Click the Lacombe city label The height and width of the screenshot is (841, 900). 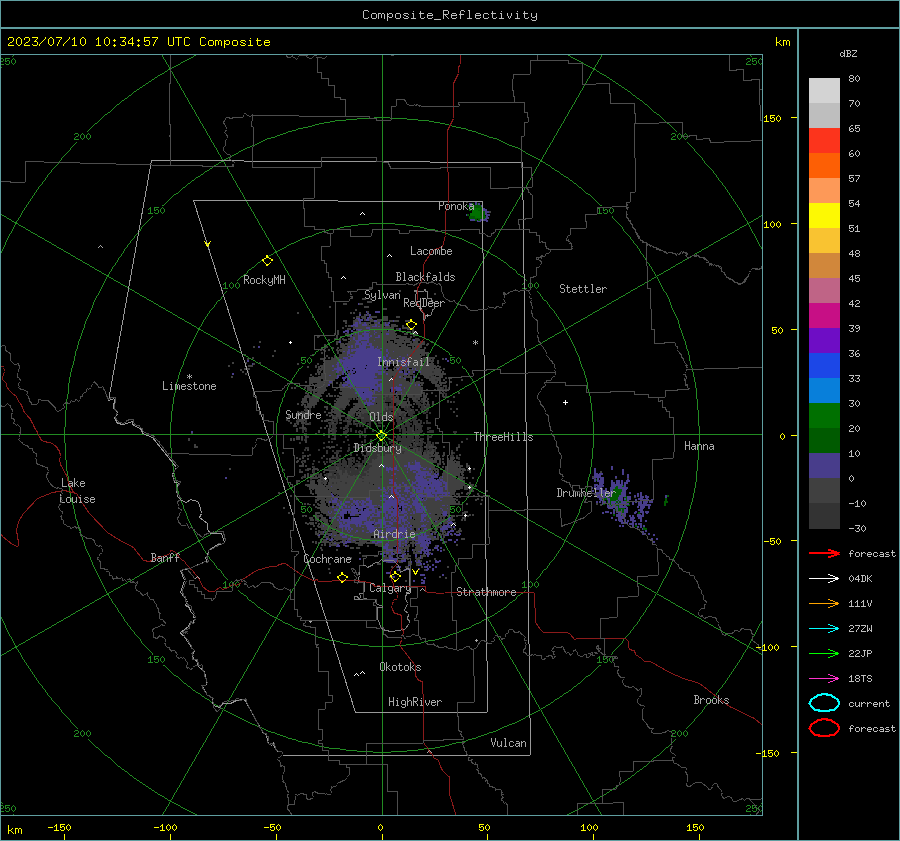(431, 251)
